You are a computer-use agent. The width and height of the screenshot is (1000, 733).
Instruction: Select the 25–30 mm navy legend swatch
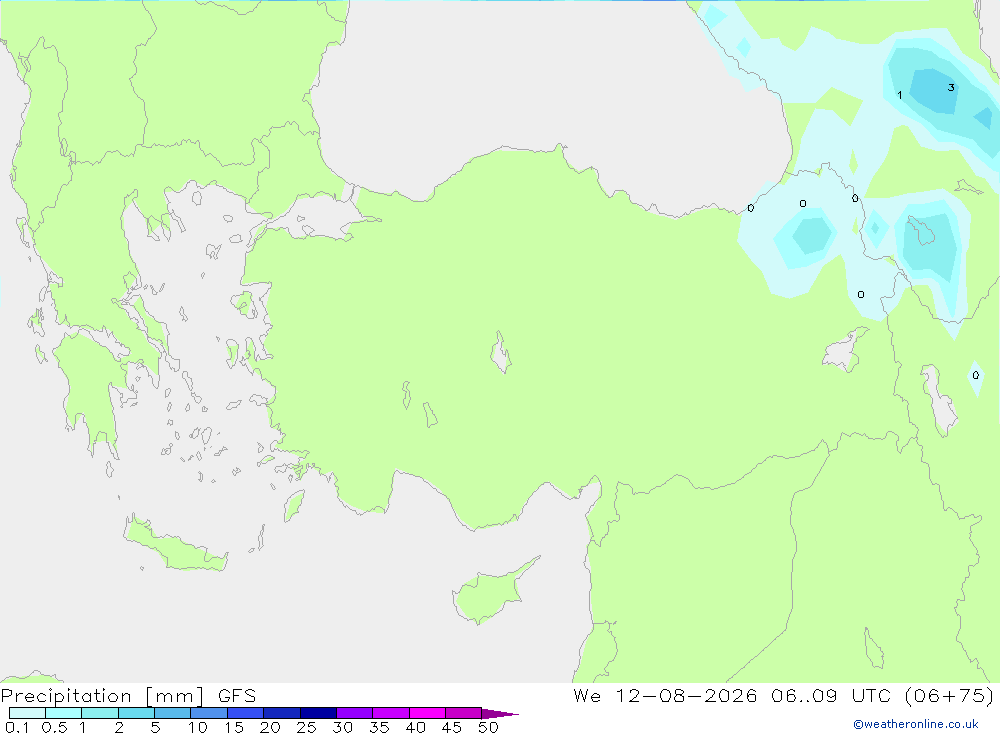point(318,713)
